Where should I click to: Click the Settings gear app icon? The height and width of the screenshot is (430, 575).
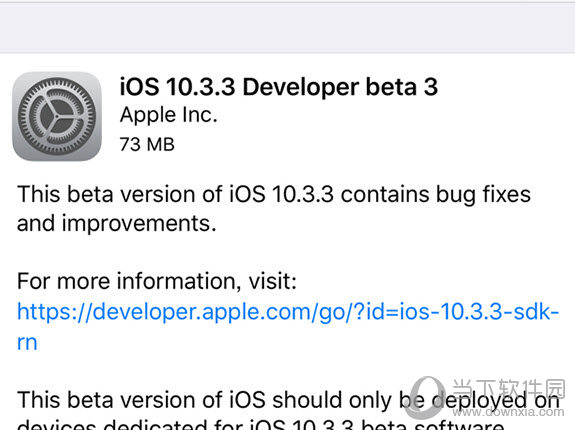[57, 116]
